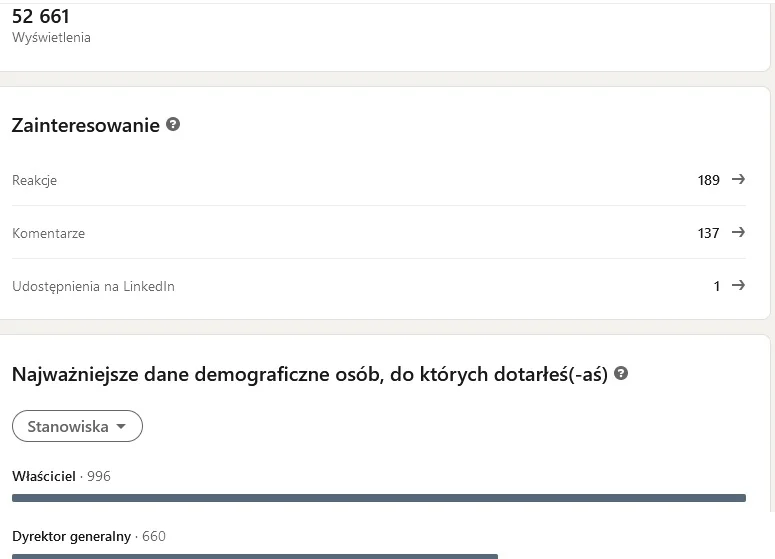775x559 pixels.
Task: Open Udostępnienia na LinkedIn details
Action: (x=379, y=286)
